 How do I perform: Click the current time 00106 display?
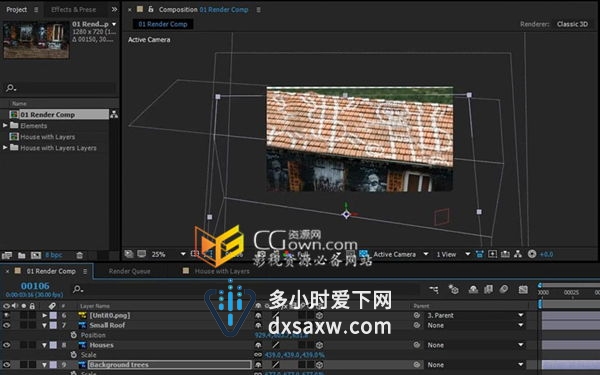pos(35,286)
